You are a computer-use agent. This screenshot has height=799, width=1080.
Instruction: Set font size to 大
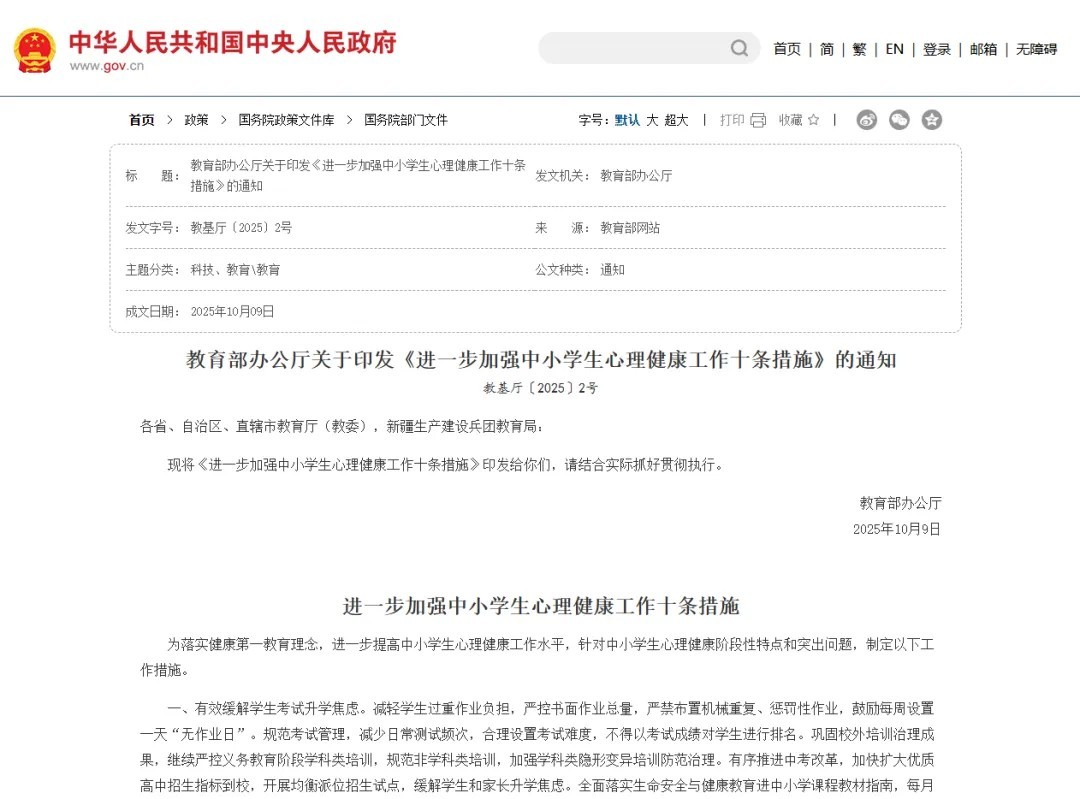click(652, 120)
